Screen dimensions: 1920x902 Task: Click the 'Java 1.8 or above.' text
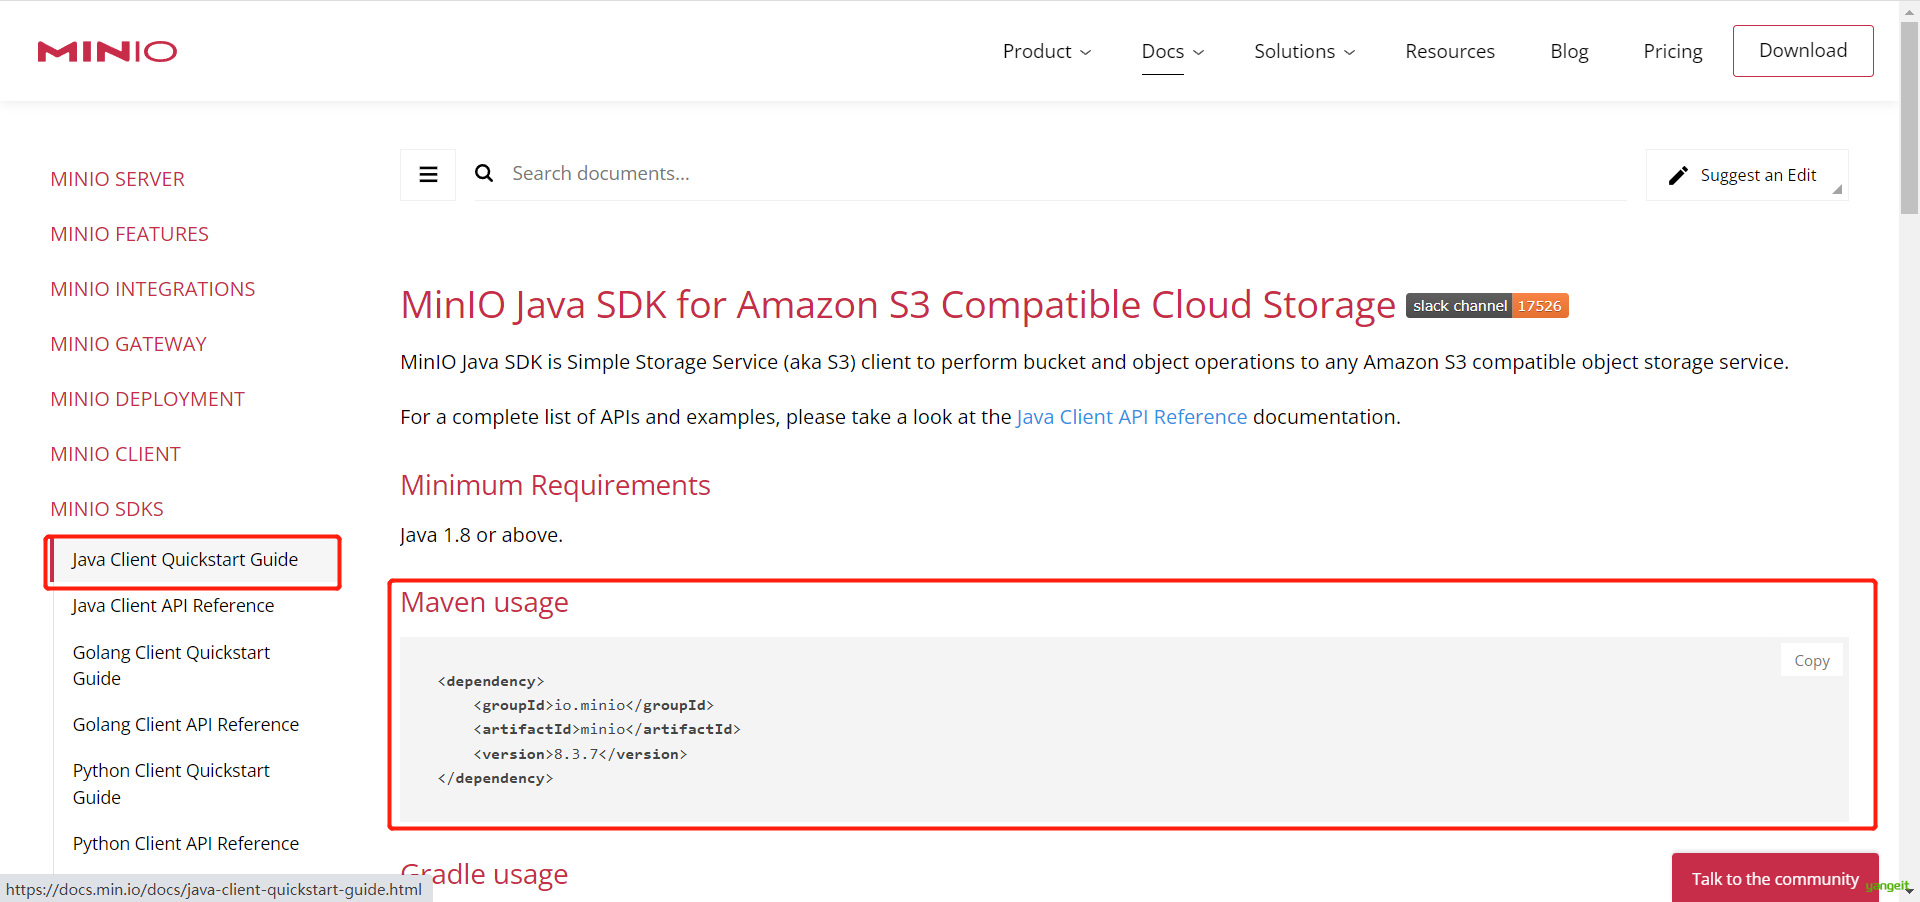[x=481, y=535]
